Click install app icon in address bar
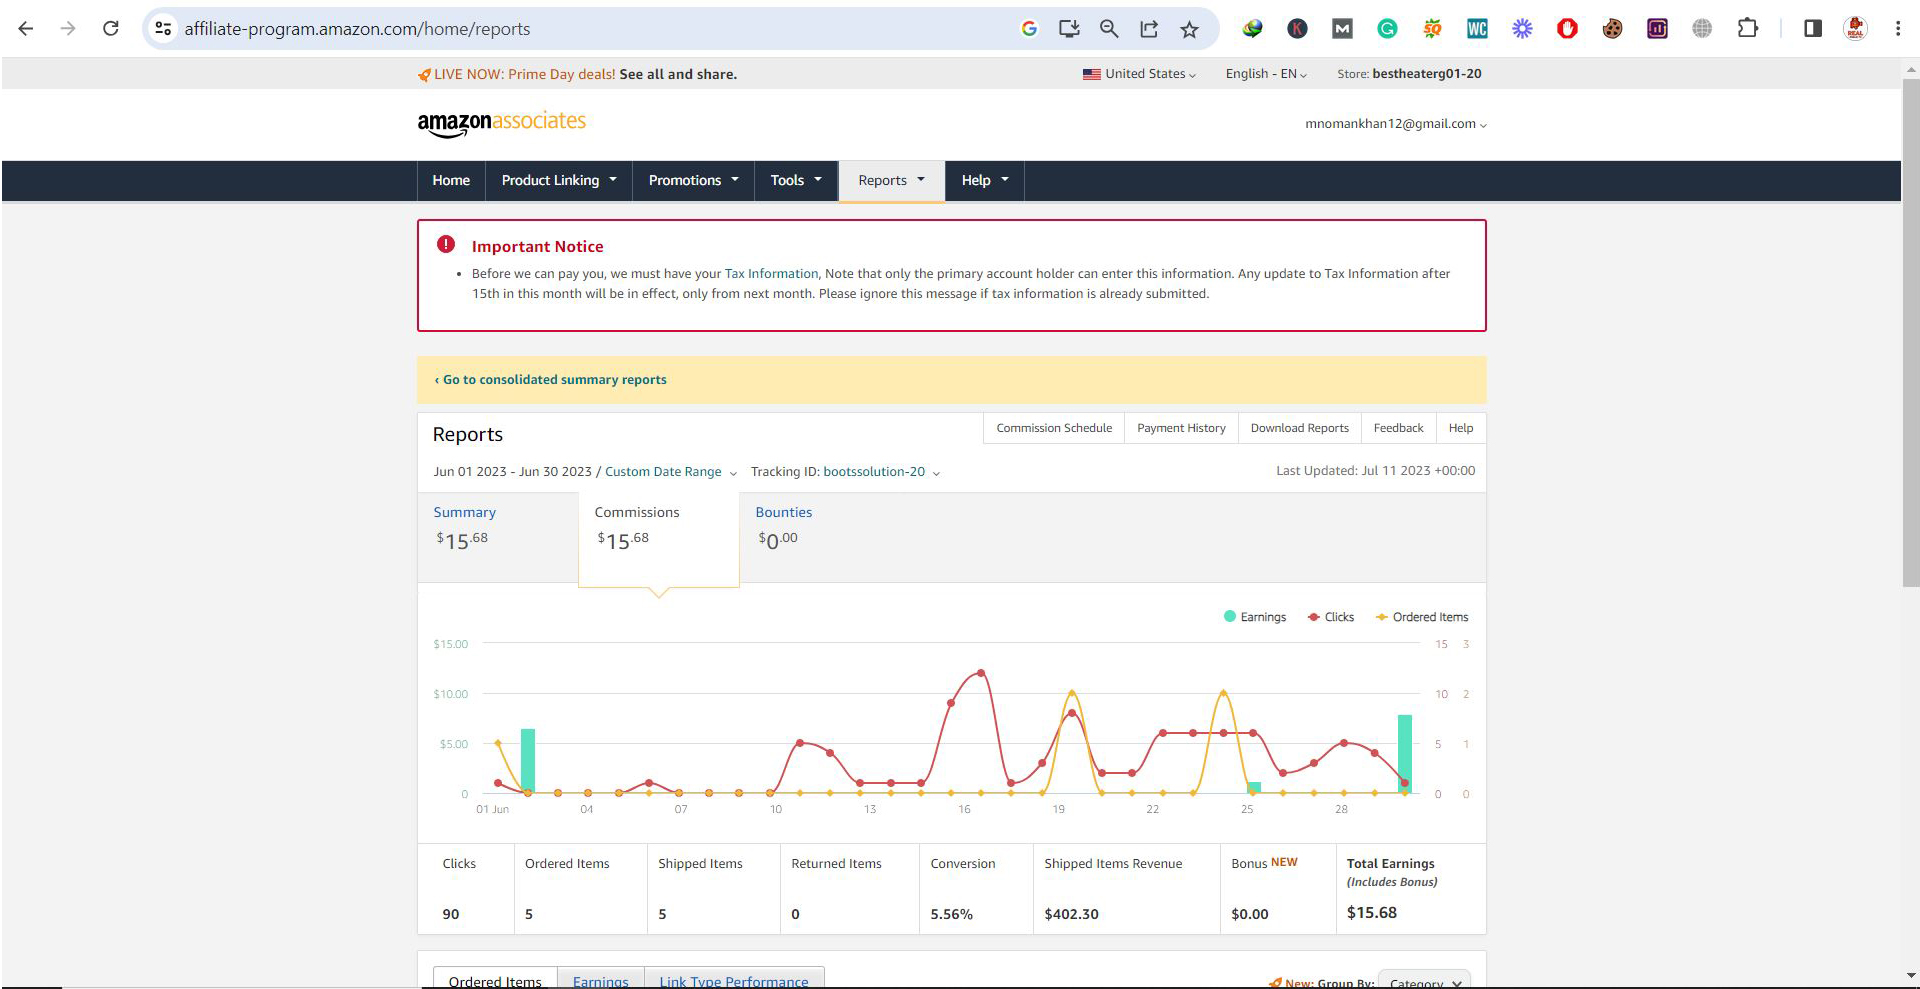This screenshot has height=989, width=1920. [1069, 29]
